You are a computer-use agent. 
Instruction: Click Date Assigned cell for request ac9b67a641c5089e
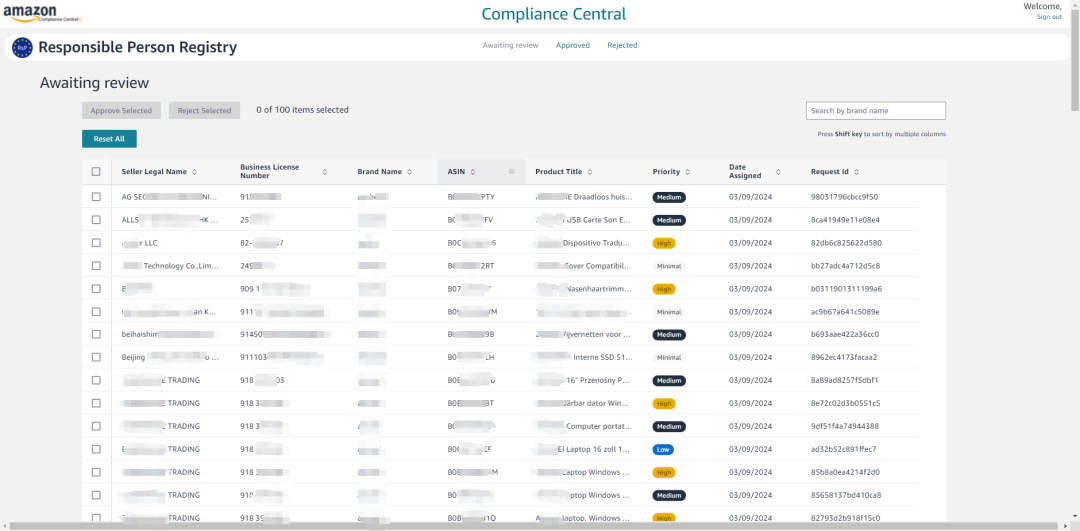click(751, 311)
